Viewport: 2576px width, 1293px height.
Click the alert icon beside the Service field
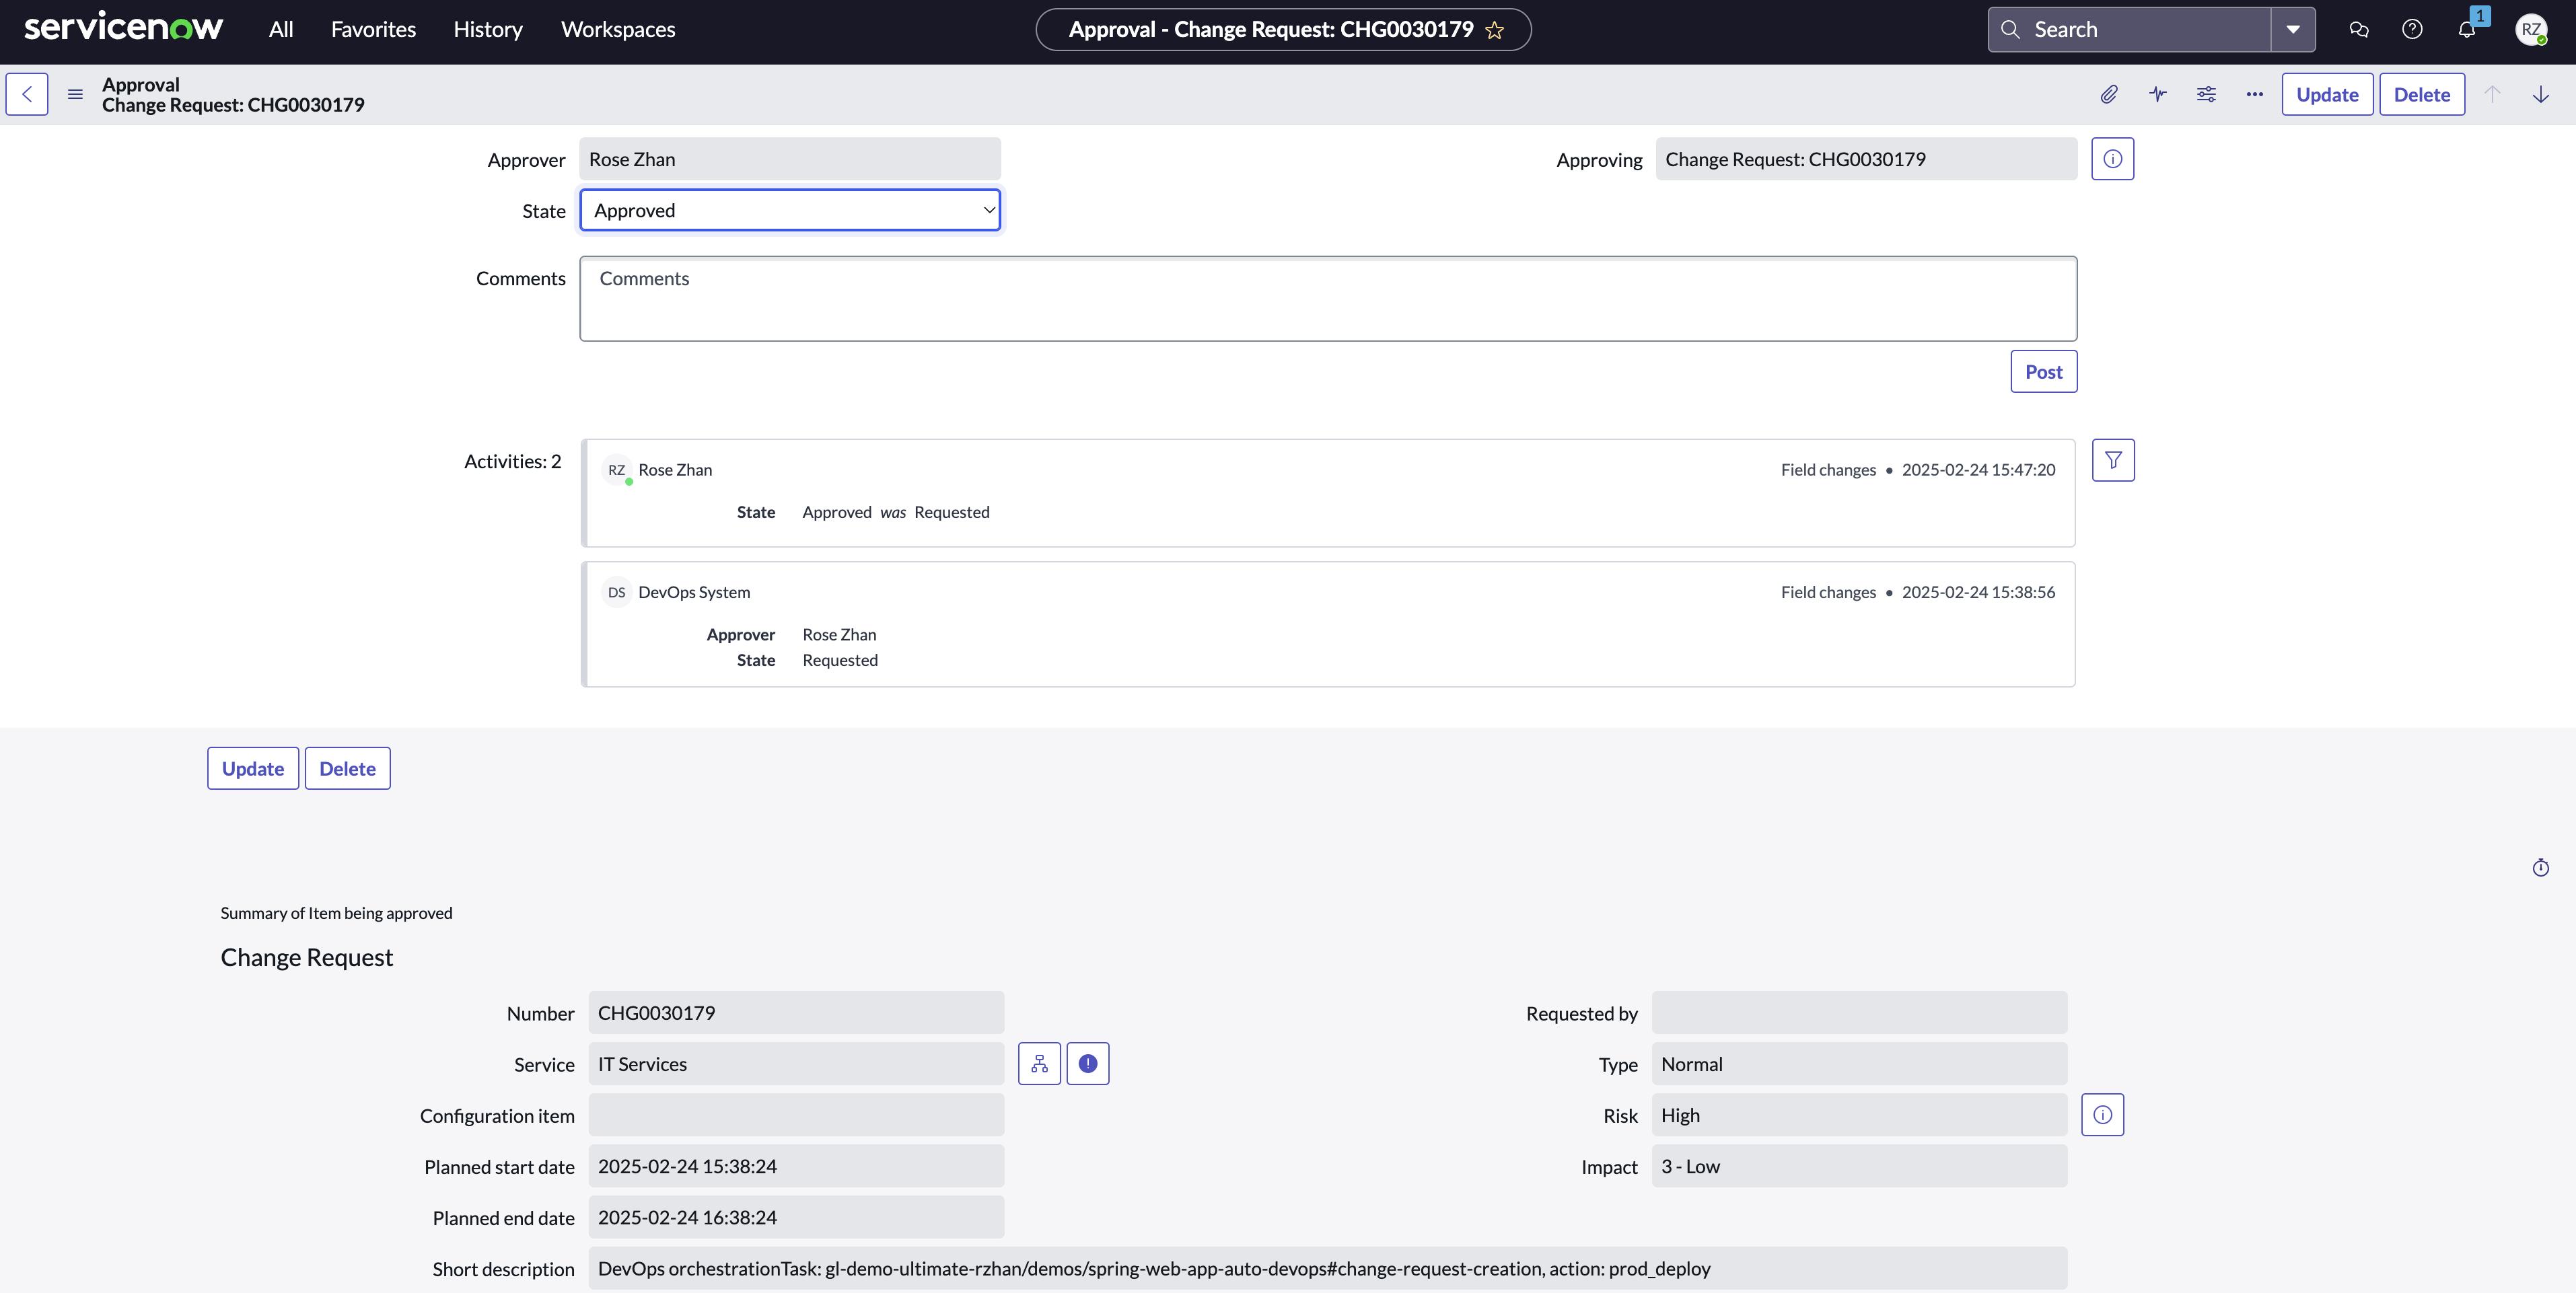[x=1088, y=1063]
